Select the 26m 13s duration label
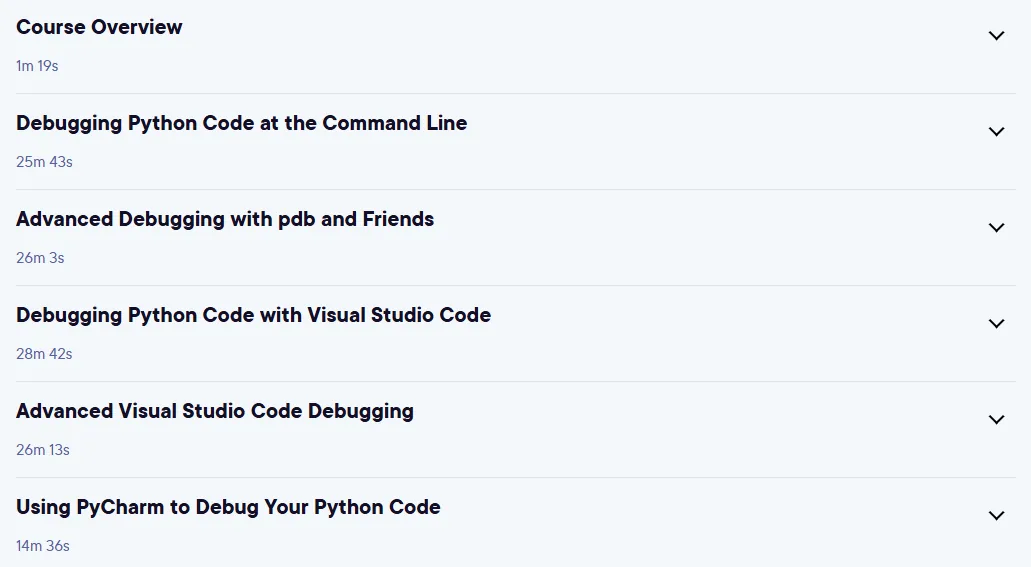The height and width of the screenshot is (567, 1031). coord(43,450)
